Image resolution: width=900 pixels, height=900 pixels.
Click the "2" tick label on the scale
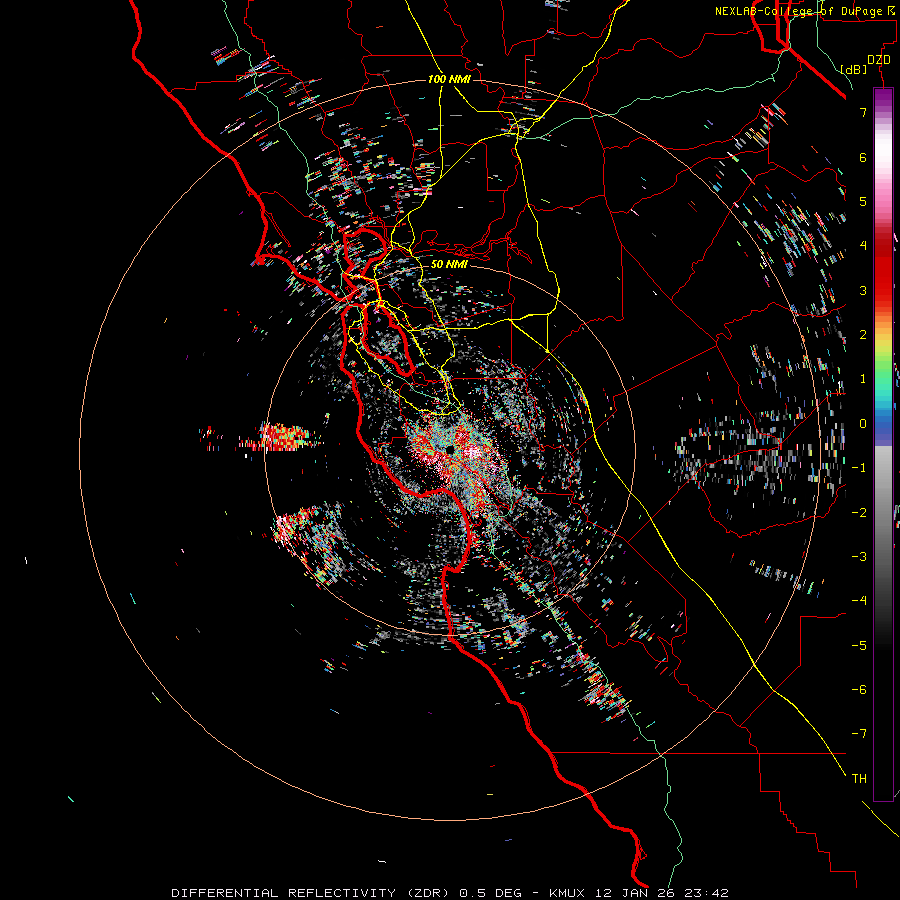[x=863, y=335]
